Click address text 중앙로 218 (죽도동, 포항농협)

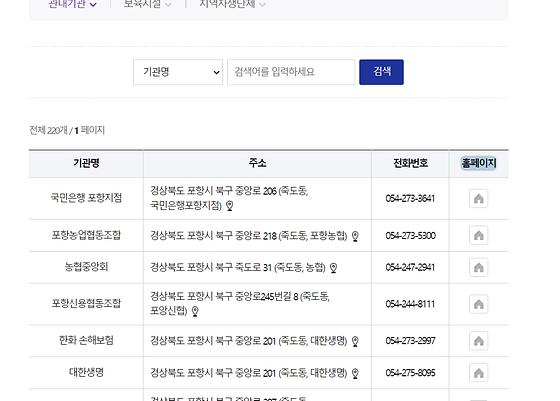coord(291,236)
